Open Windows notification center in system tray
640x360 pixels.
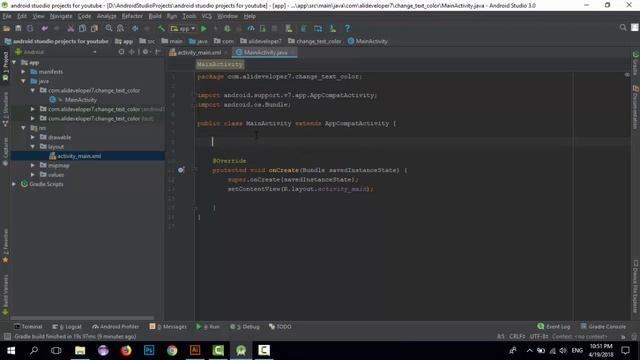coord(626,350)
